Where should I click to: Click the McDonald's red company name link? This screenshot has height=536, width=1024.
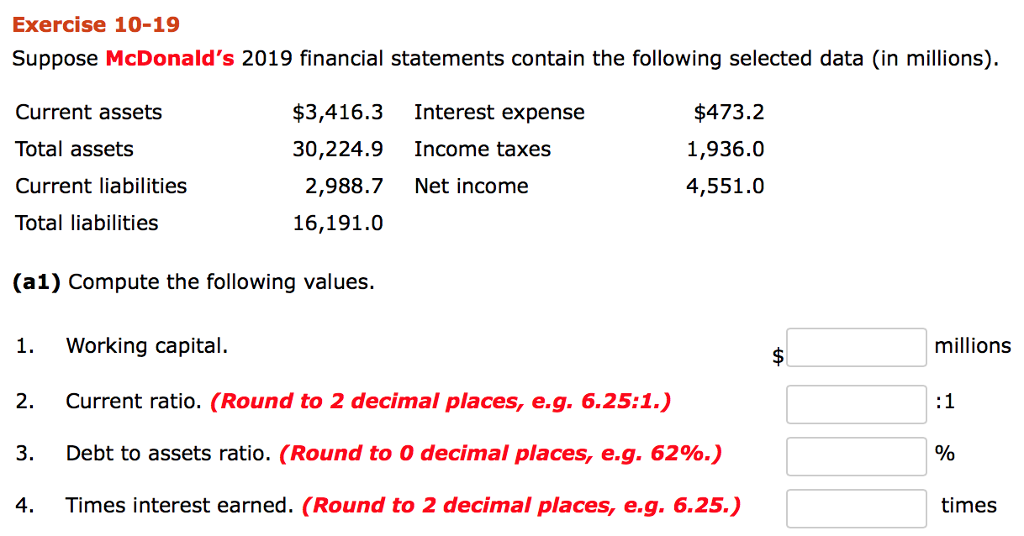(170, 59)
